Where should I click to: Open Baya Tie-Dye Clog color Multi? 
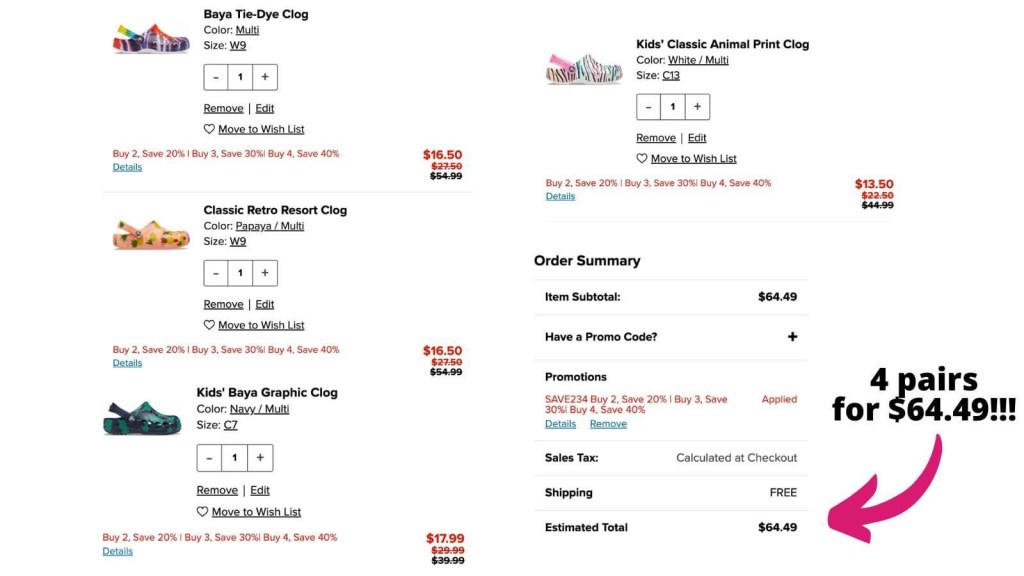pos(247,30)
